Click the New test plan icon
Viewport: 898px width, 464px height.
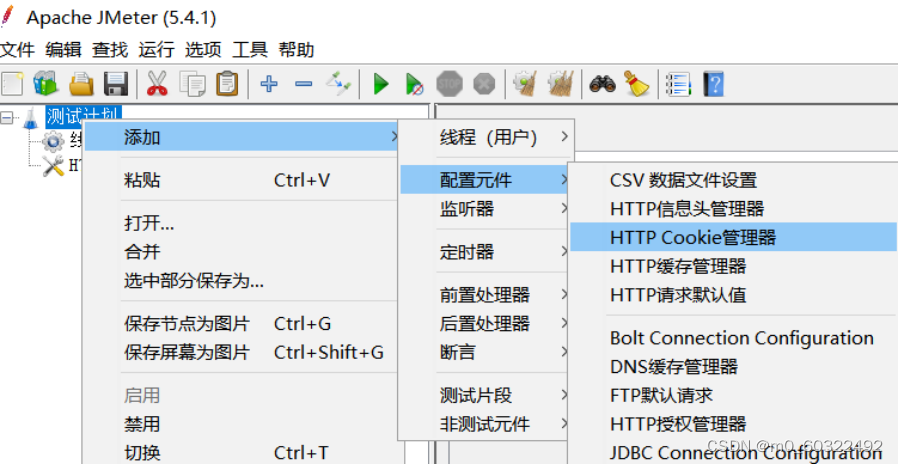coord(12,84)
